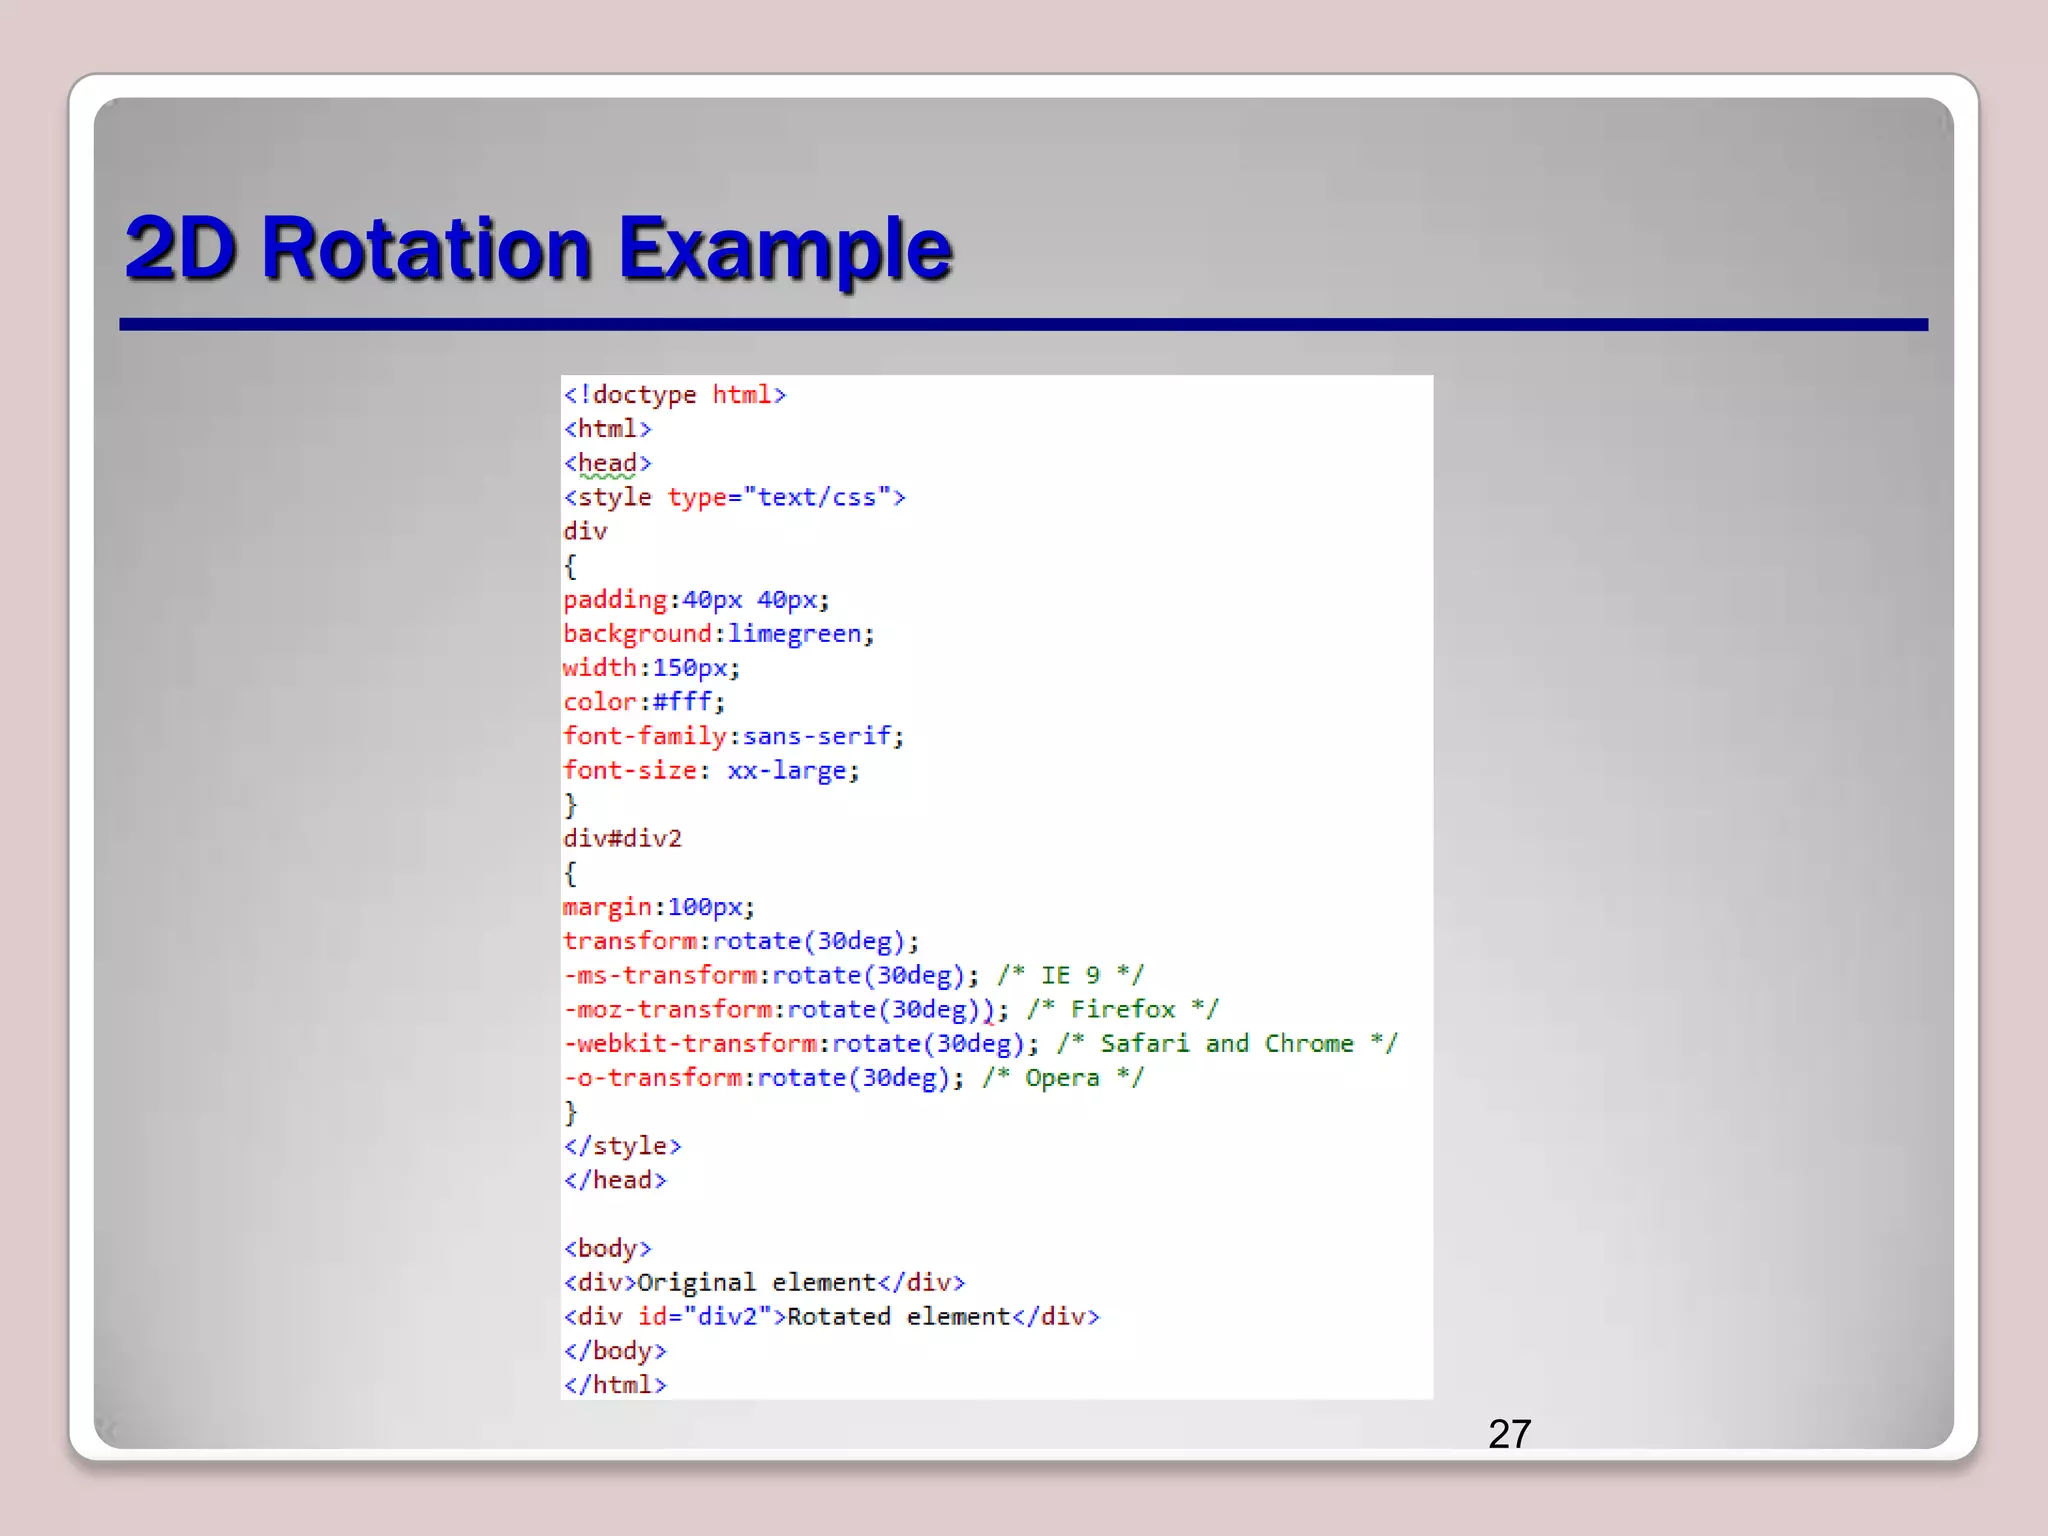
Task: Click the 'font-family:sans-serif;' line
Action: (x=733, y=736)
